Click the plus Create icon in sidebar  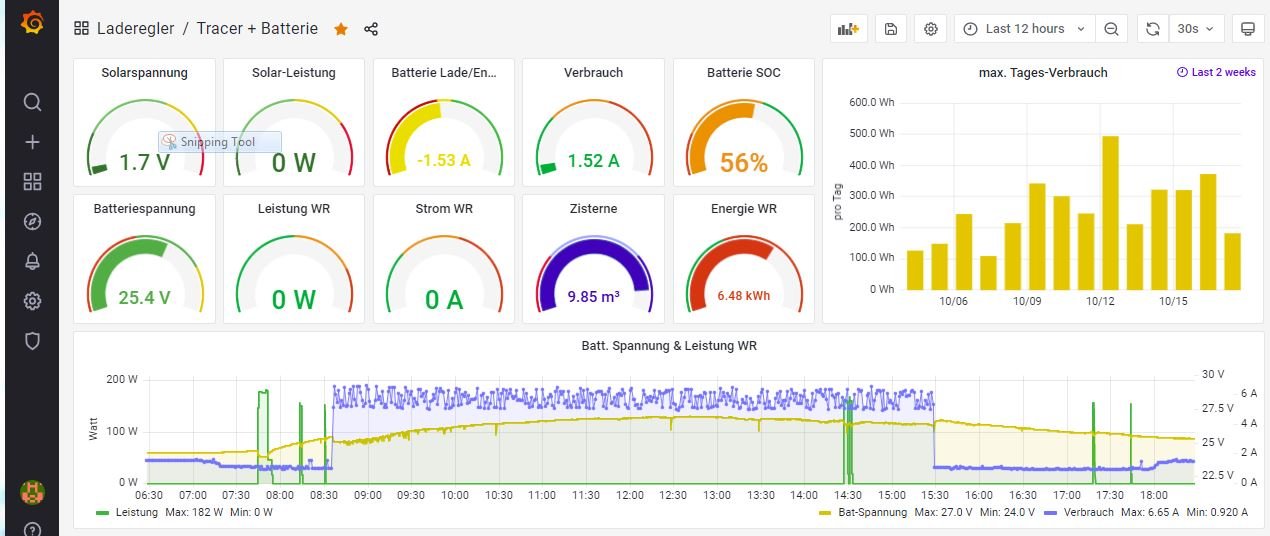pos(32,142)
